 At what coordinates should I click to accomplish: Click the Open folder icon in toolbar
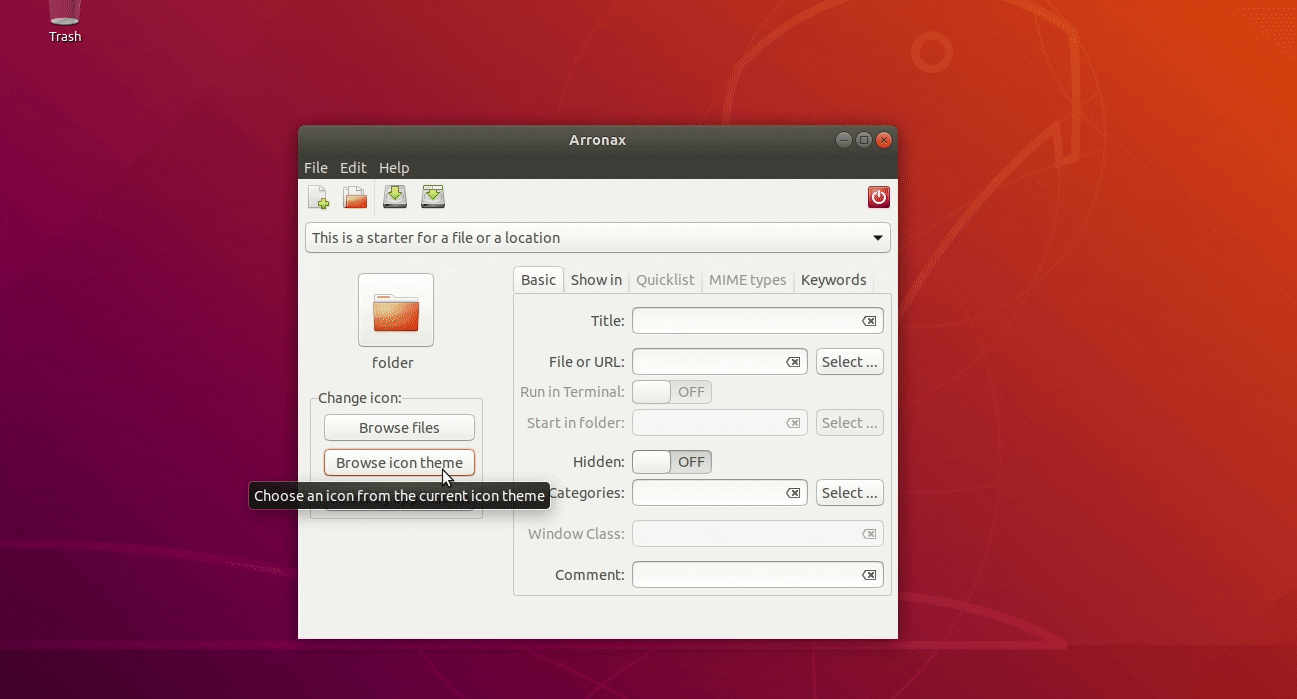pos(355,197)
